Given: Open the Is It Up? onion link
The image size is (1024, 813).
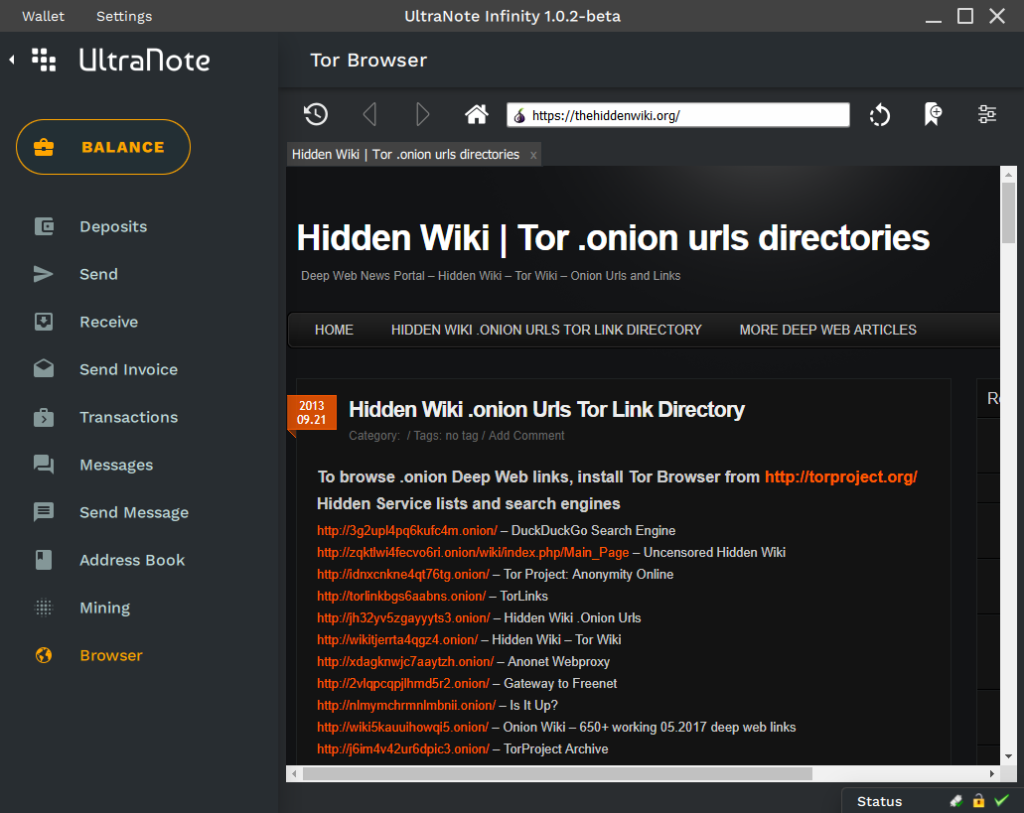Looking at the screenshot, I should (406, 705).
